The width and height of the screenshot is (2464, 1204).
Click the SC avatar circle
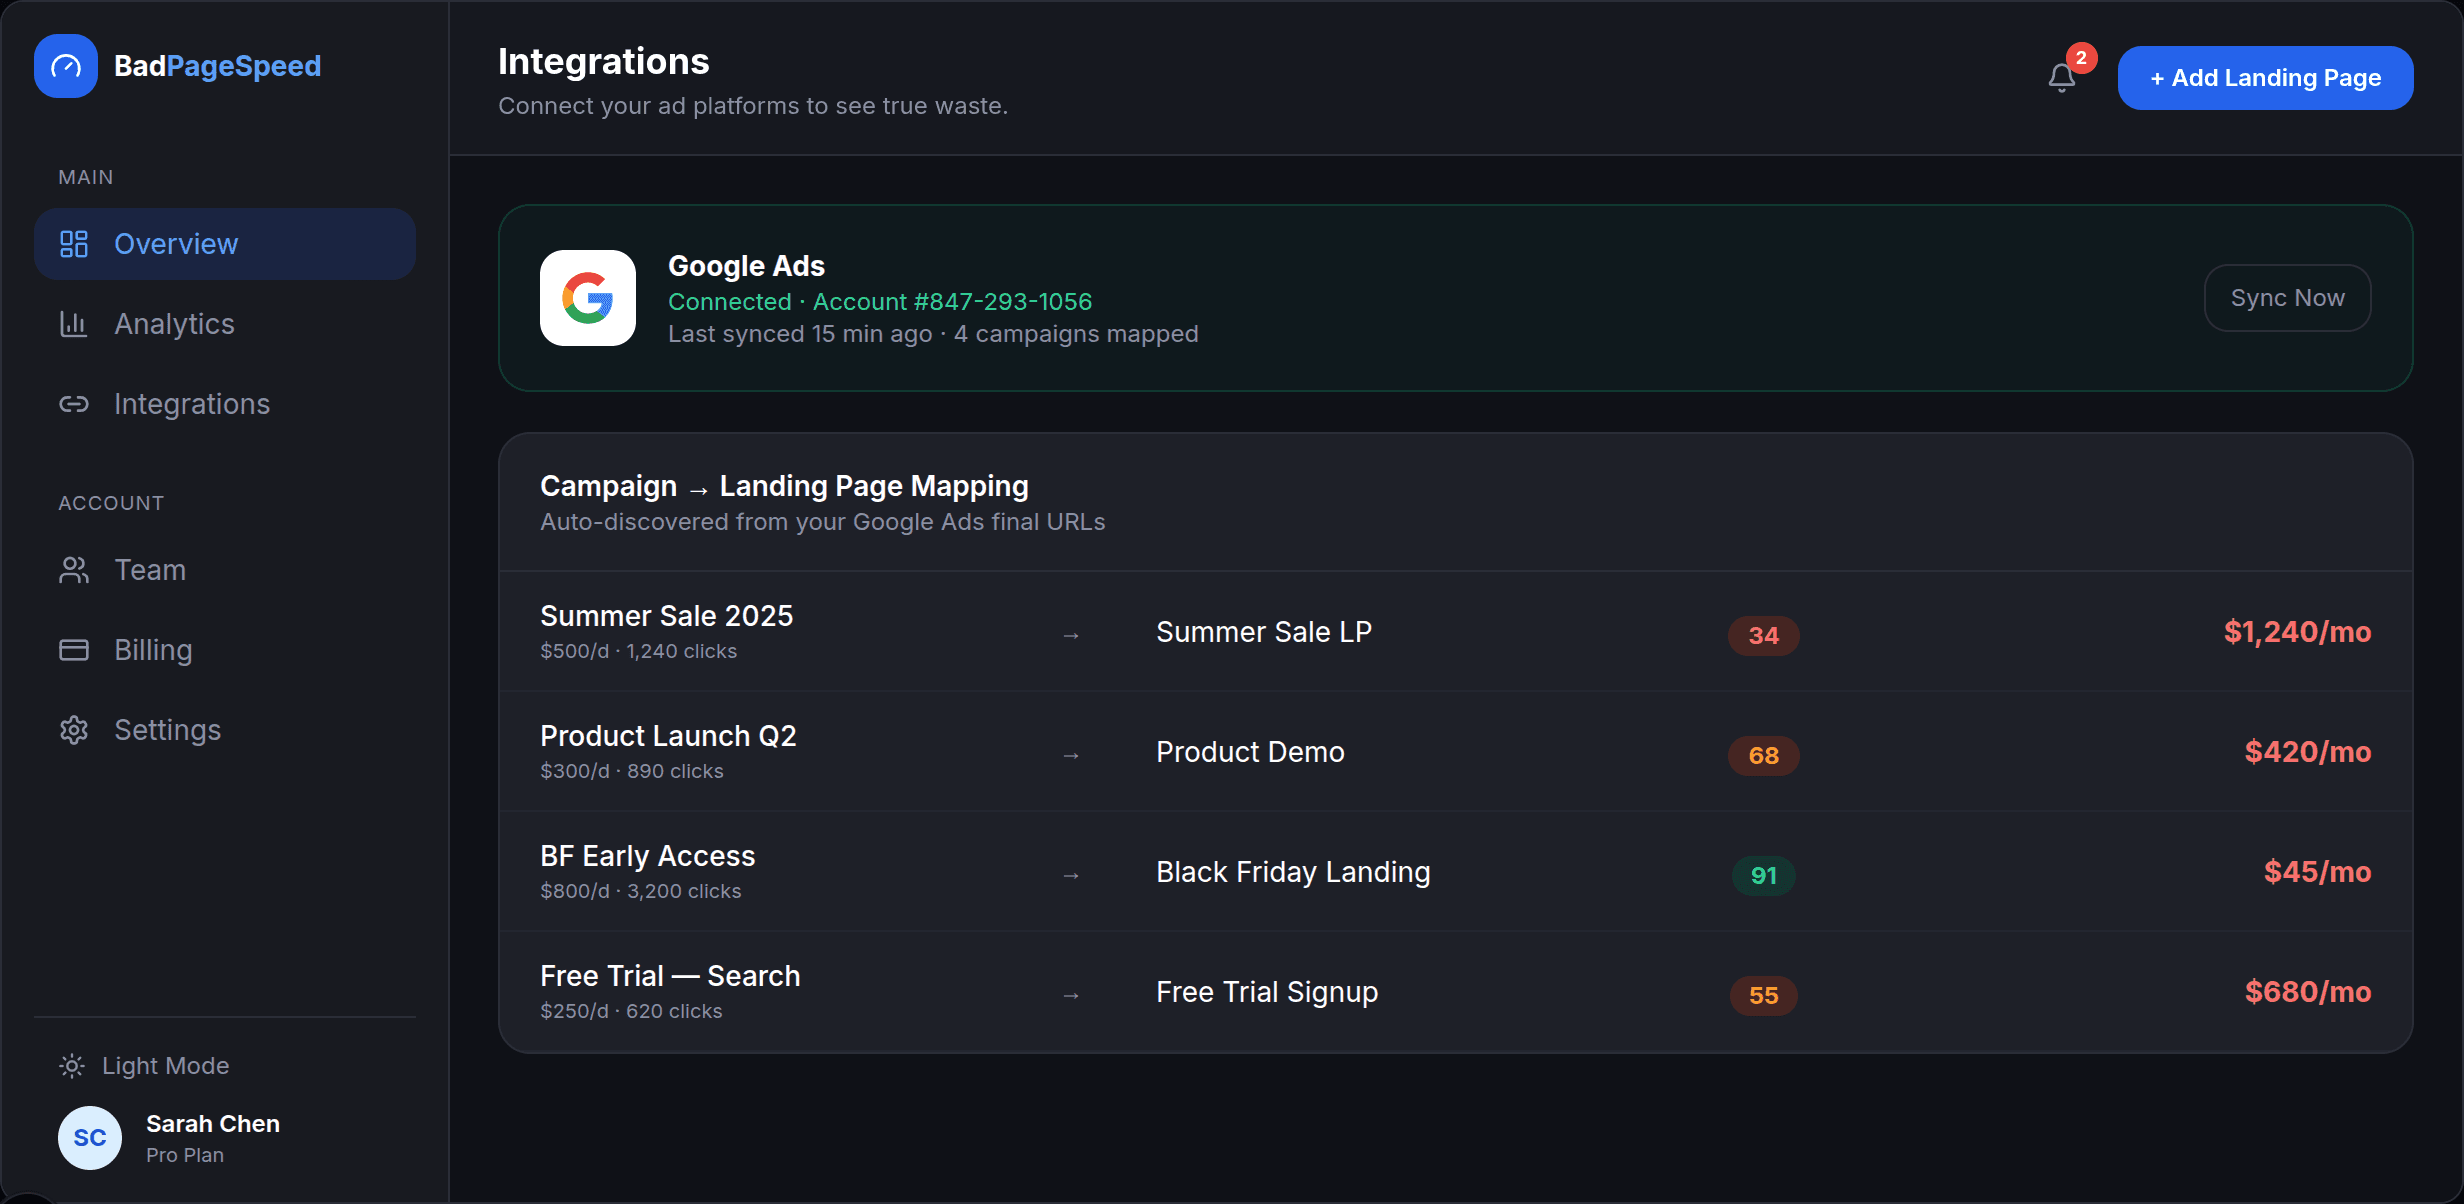coord(90,1138)
